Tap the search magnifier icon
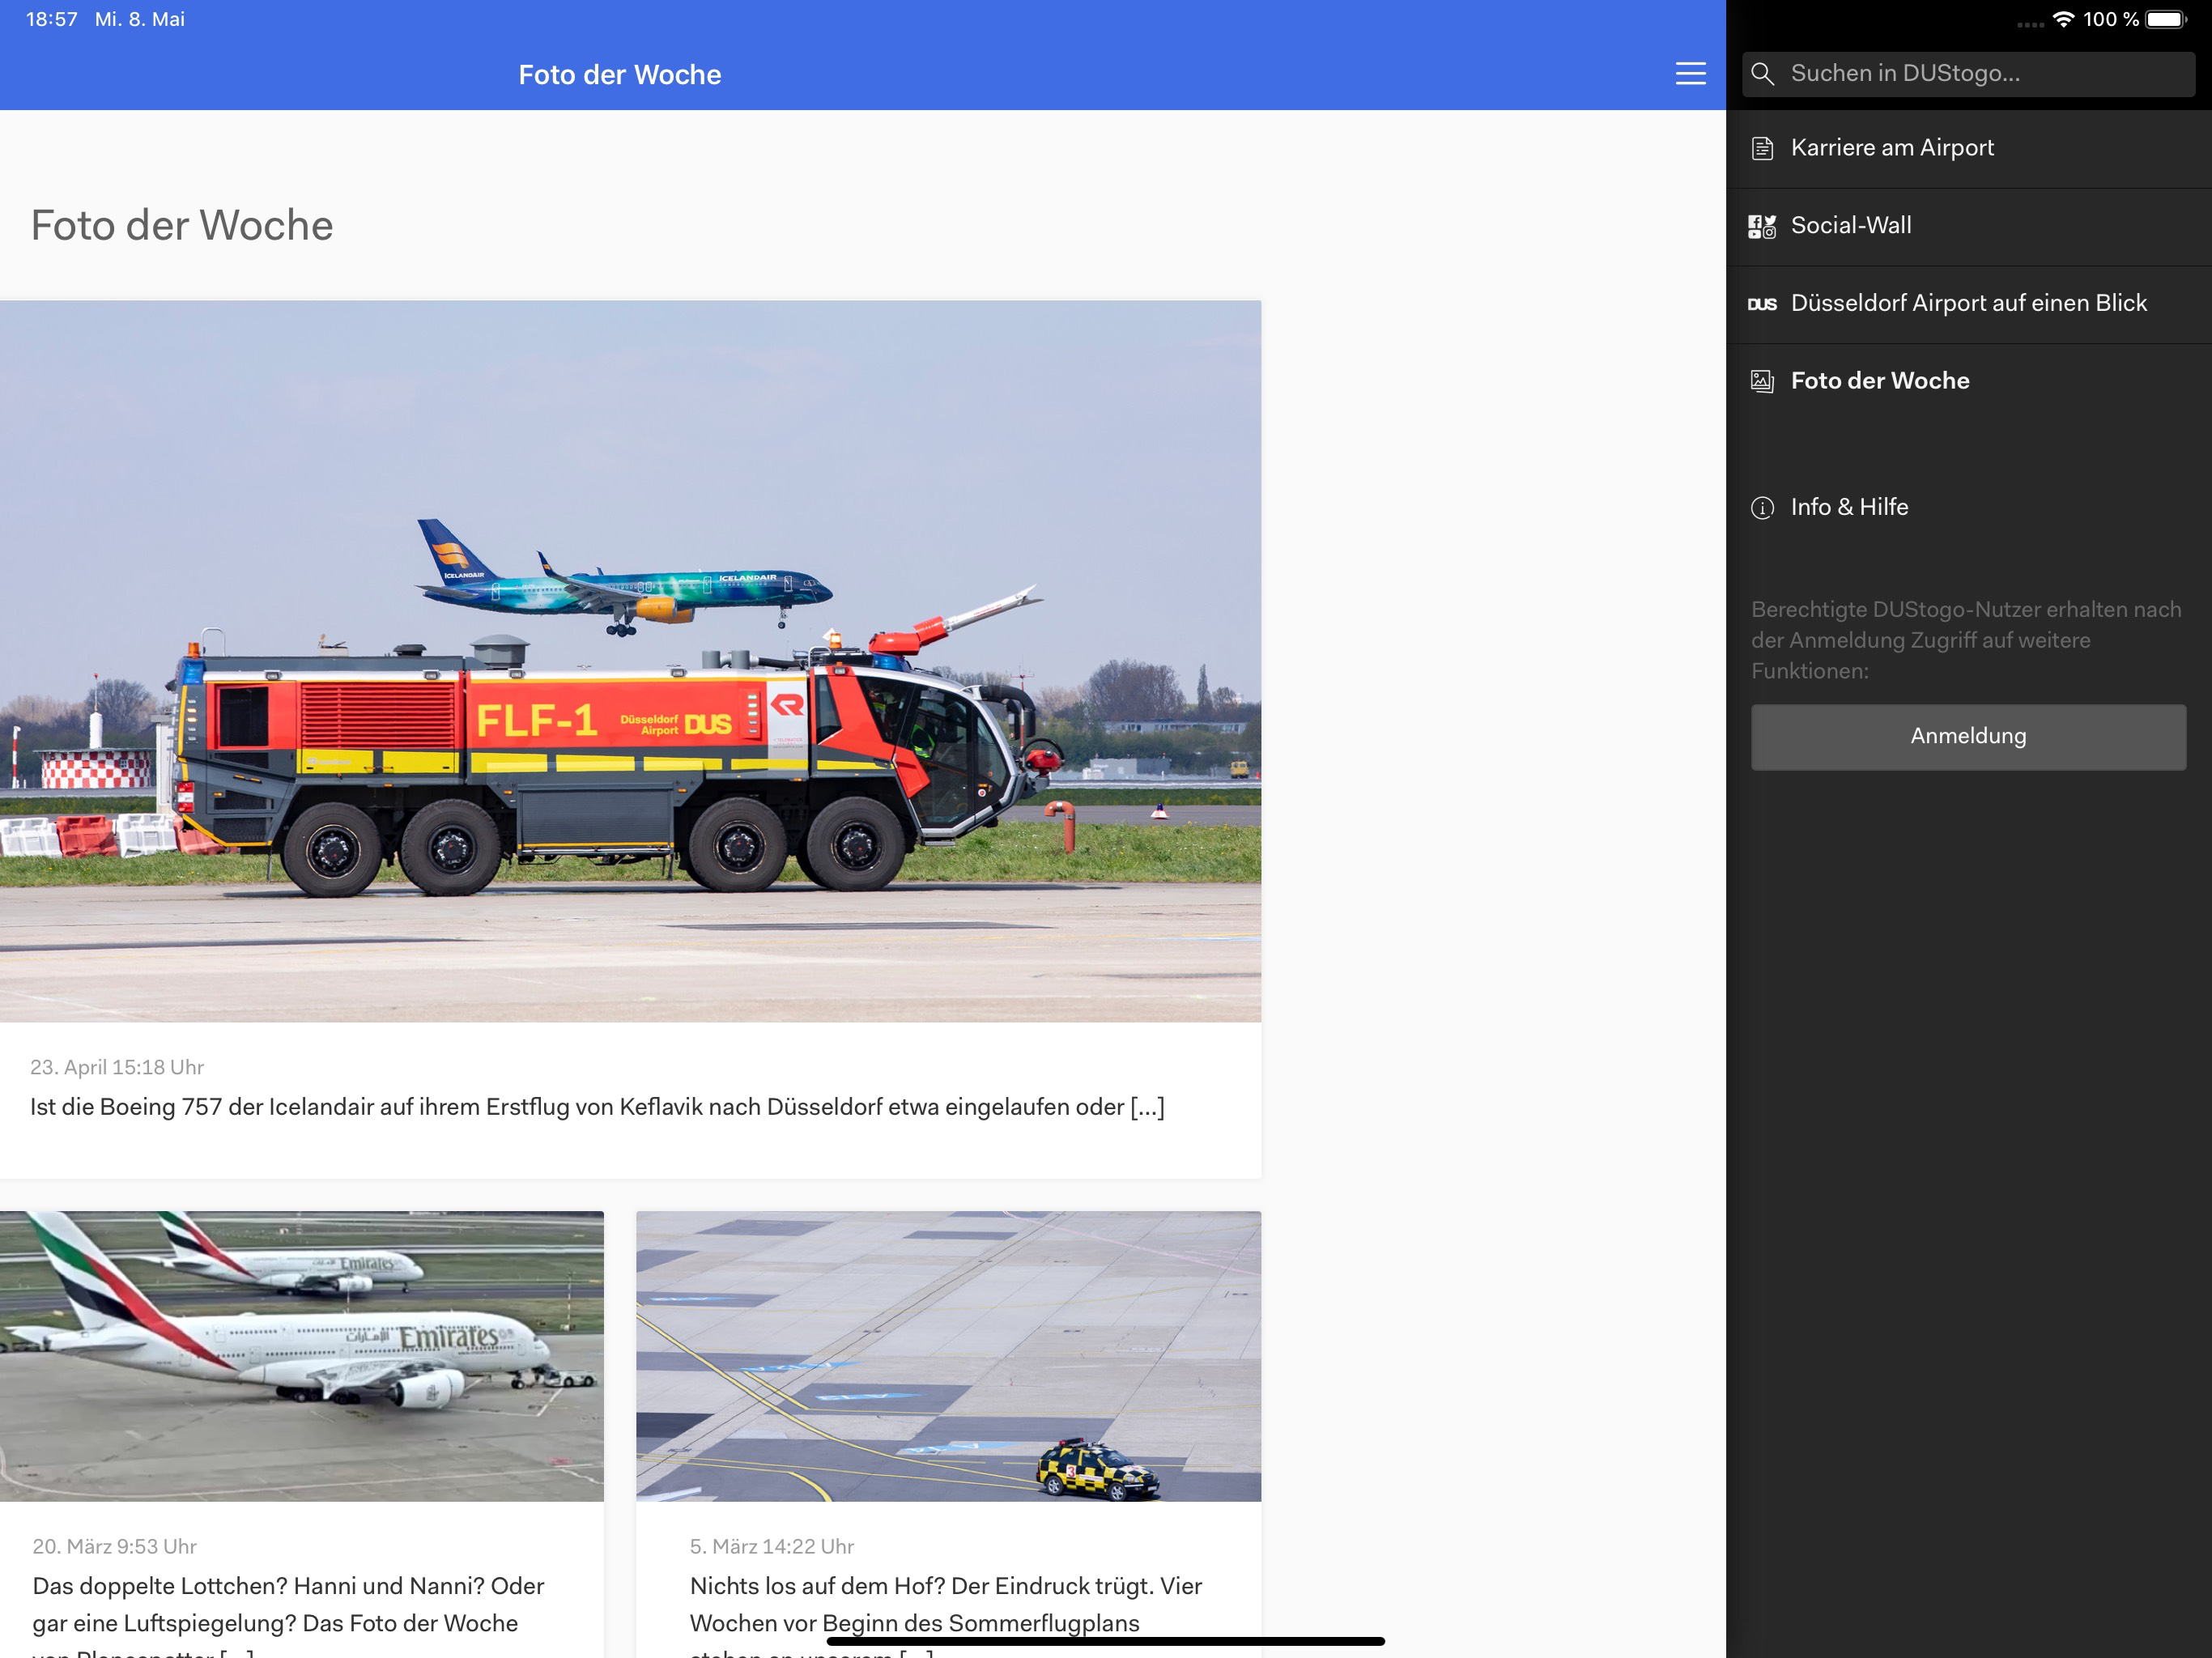This screenshot has width=2212, height=1658. (x=1762, y=74)
